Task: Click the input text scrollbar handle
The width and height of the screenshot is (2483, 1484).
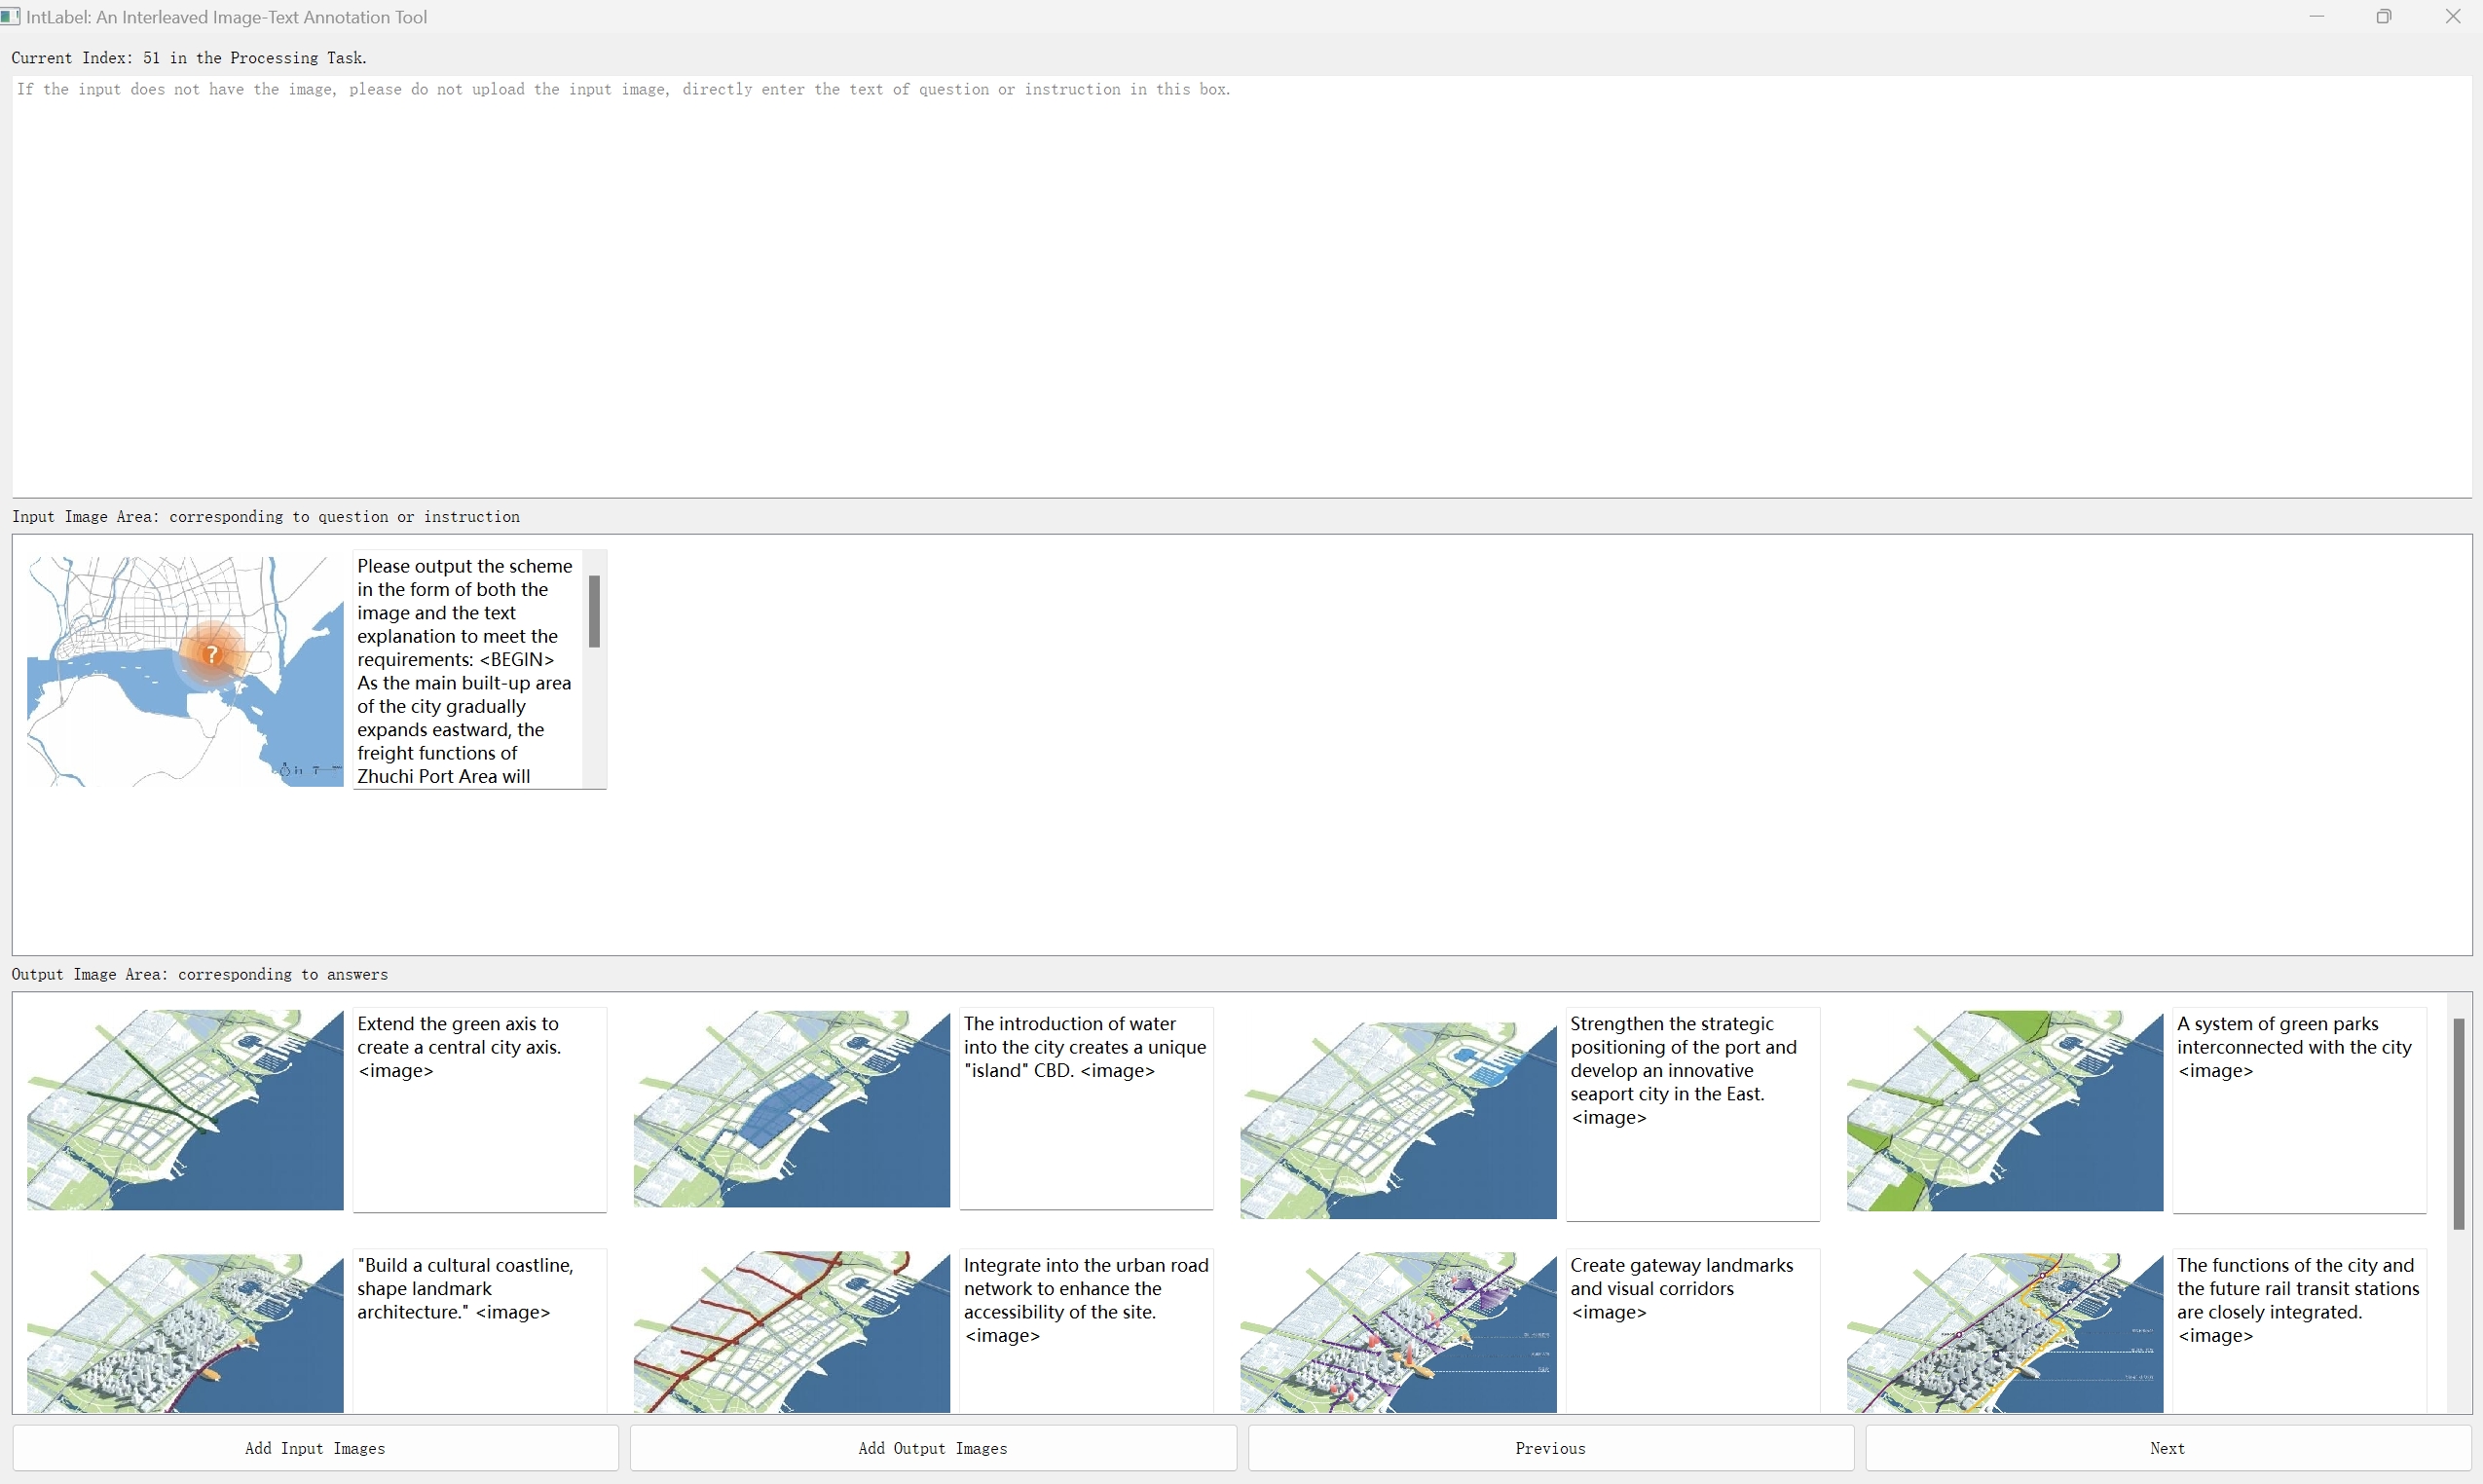Action: pos(594,611)
